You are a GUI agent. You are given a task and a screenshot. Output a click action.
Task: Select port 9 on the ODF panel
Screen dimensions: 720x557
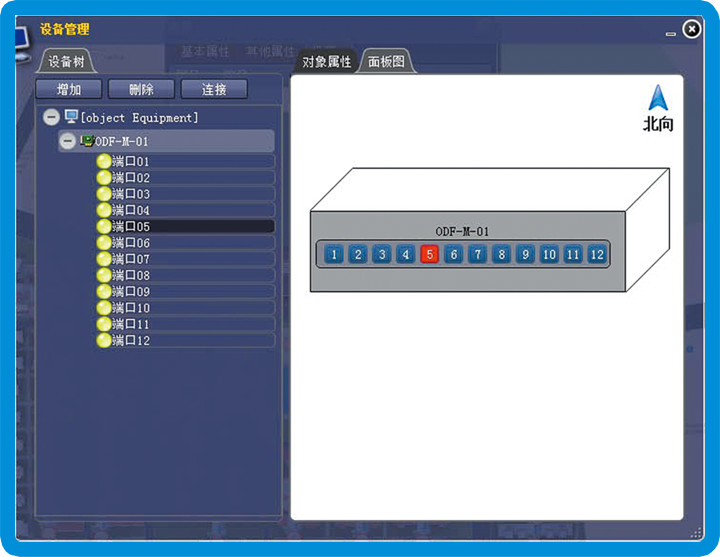click(x=525, y=254)
